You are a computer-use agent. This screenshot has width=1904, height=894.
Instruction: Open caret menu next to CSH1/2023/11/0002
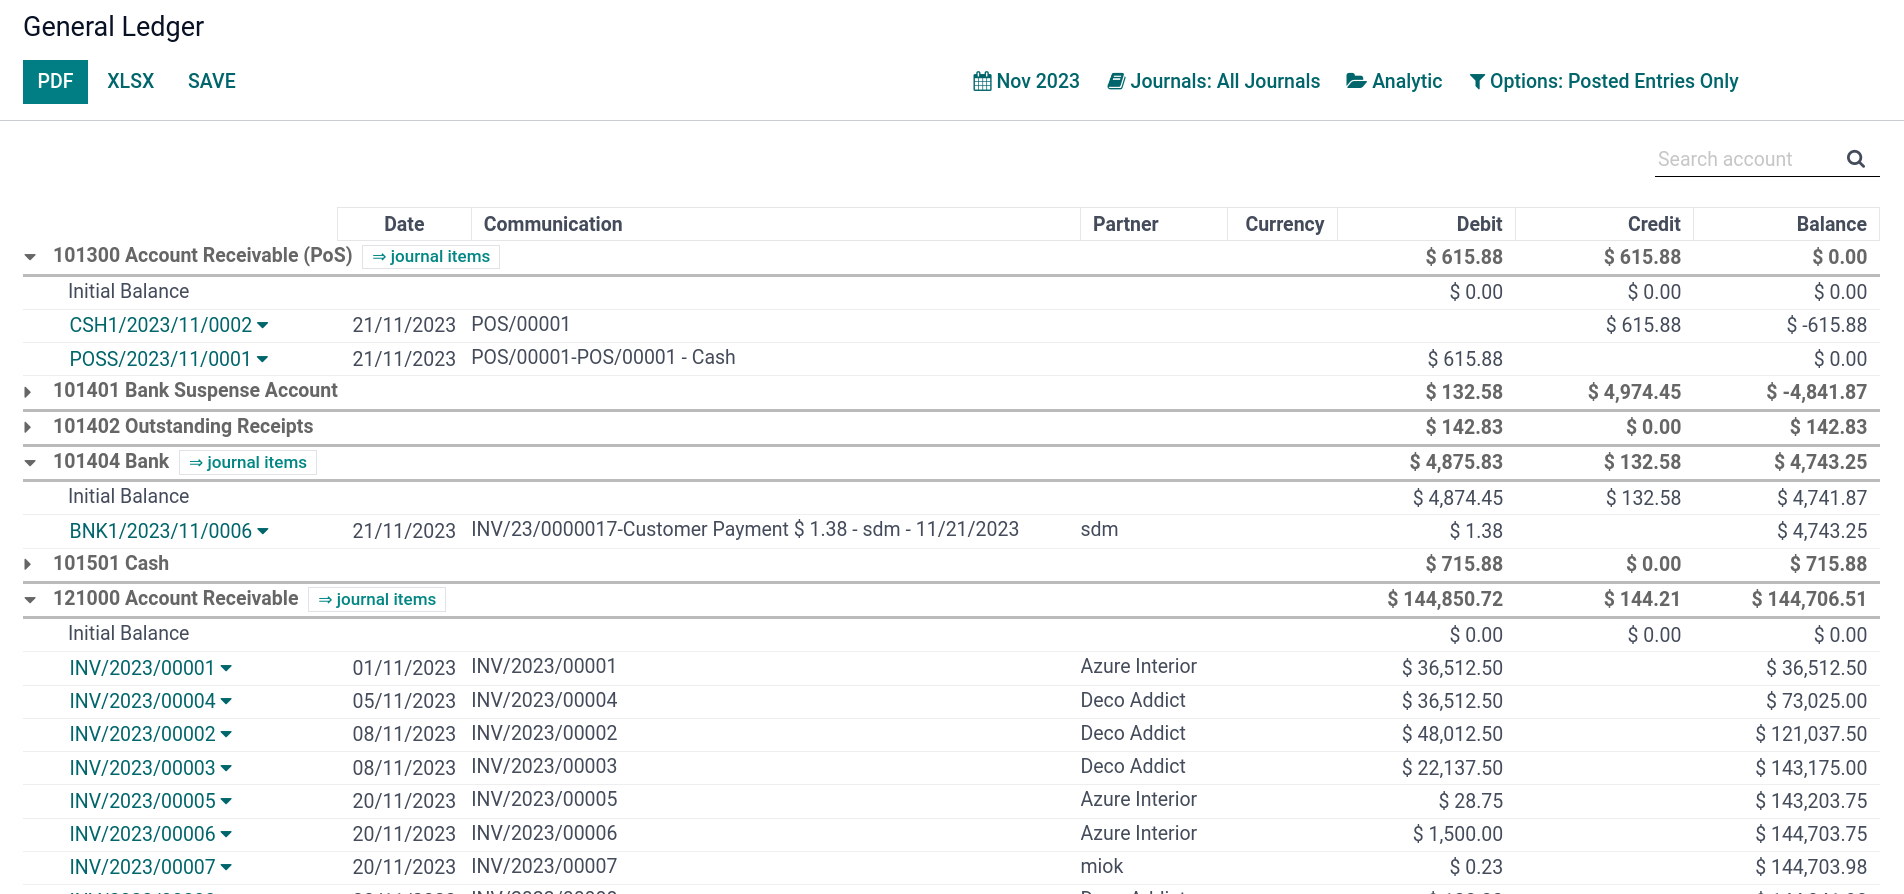pyautogui.click(x=263, y=325)
